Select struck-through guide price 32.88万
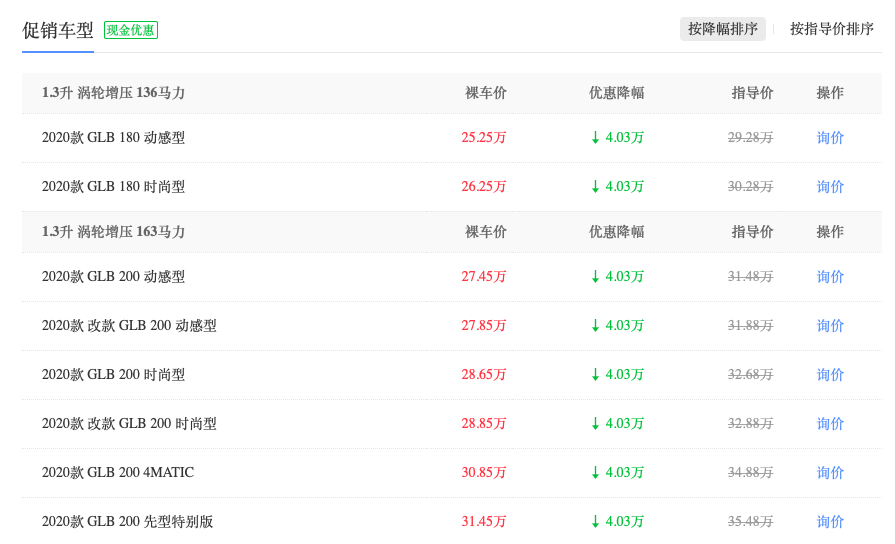This screenshot has width=895, height=544. click(751, 424)
